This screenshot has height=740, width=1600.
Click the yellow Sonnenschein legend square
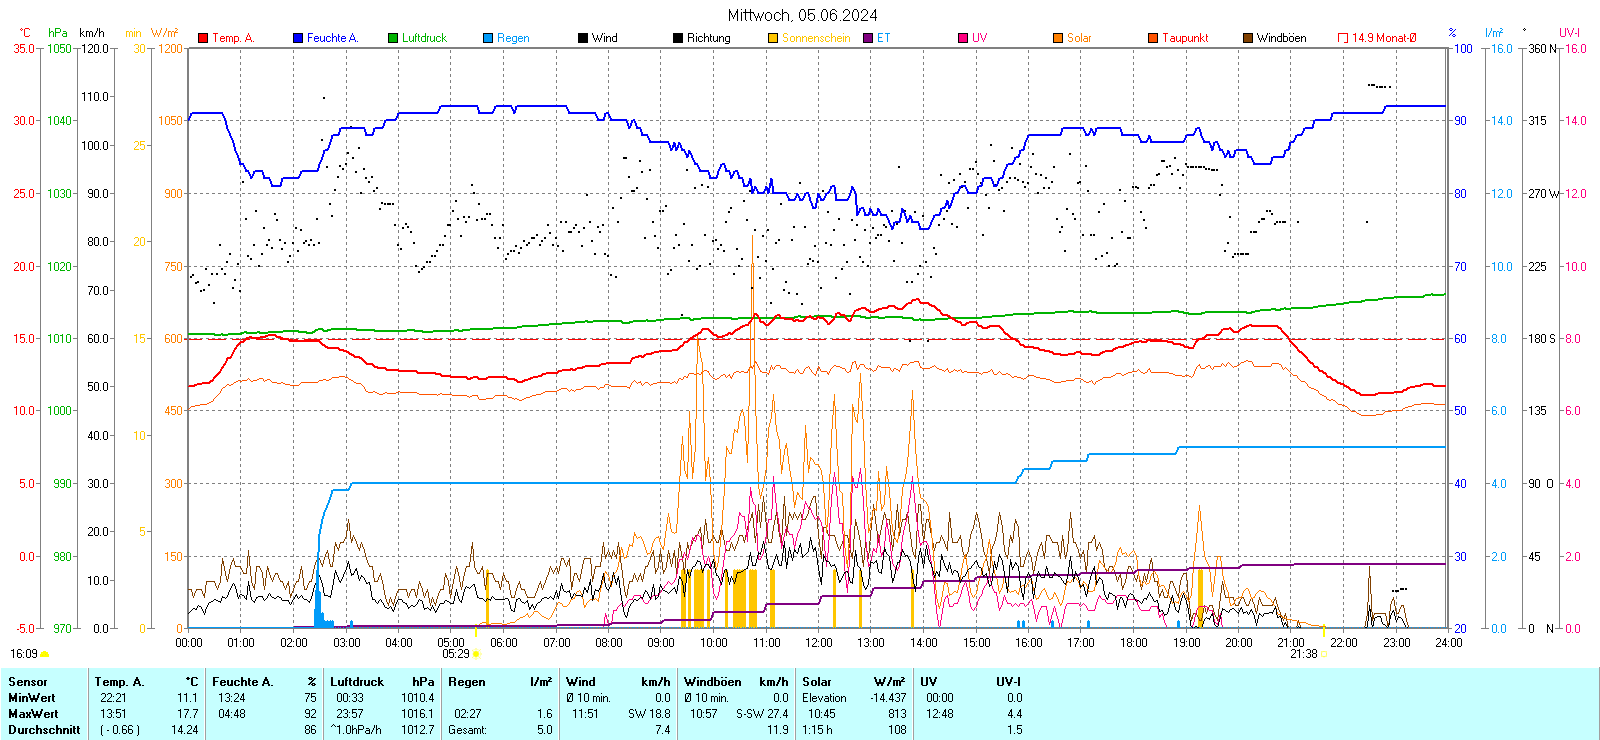[773, 38]
